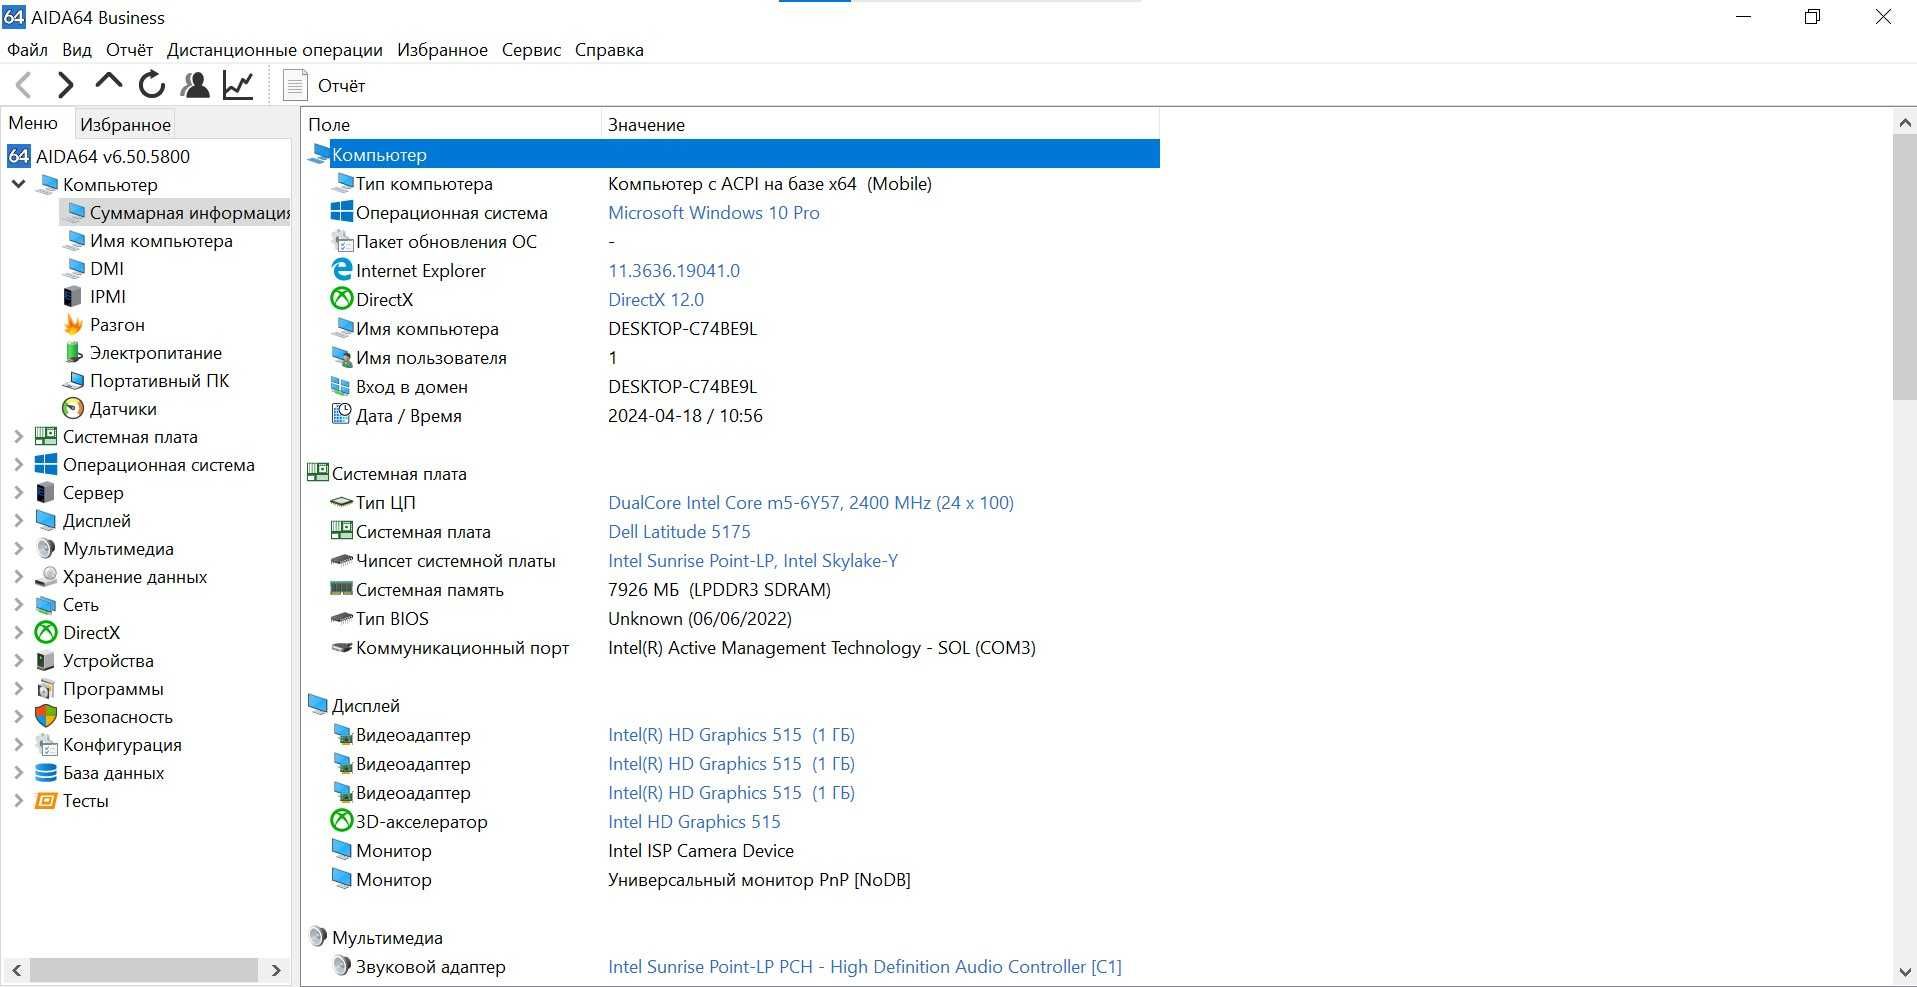The height and width of the screenshot is (987, 1917).
Task: Expand the Мультимедиа tree node
Action: (18, 549)
